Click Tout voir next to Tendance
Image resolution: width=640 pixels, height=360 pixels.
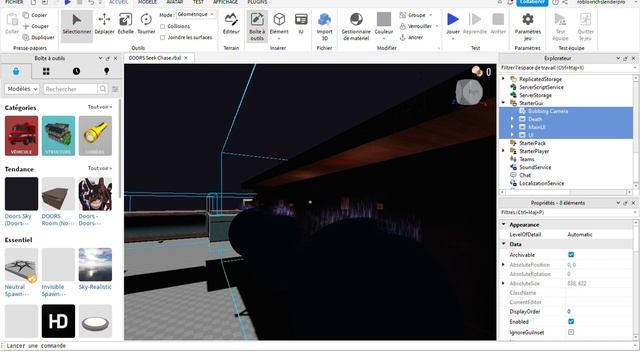coord(100,168)
